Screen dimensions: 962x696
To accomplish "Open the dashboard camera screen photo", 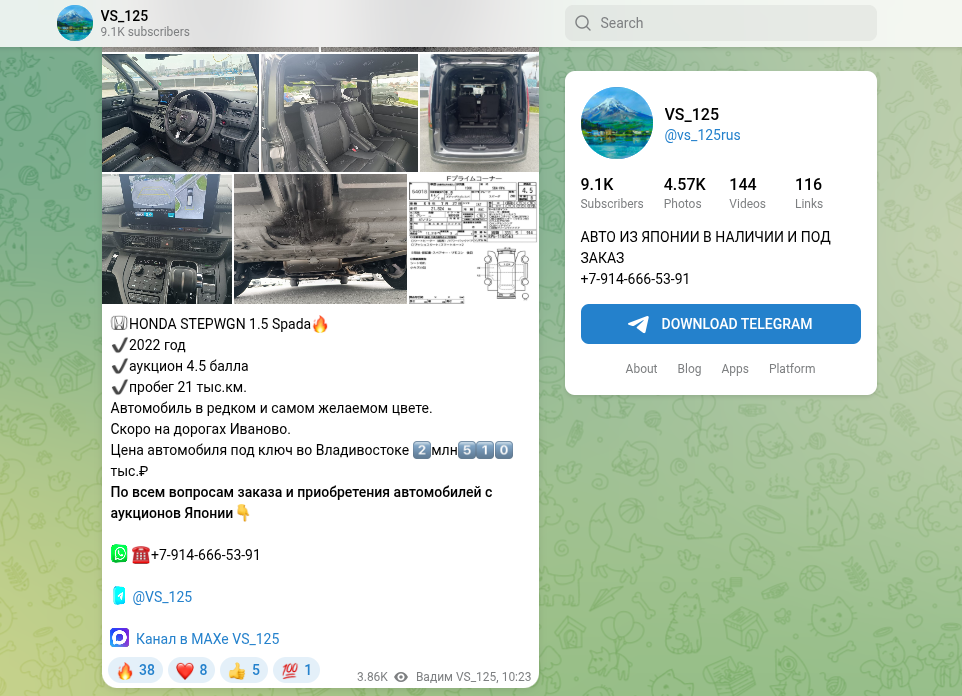I will pyautogui.click(x=167, y=239).
